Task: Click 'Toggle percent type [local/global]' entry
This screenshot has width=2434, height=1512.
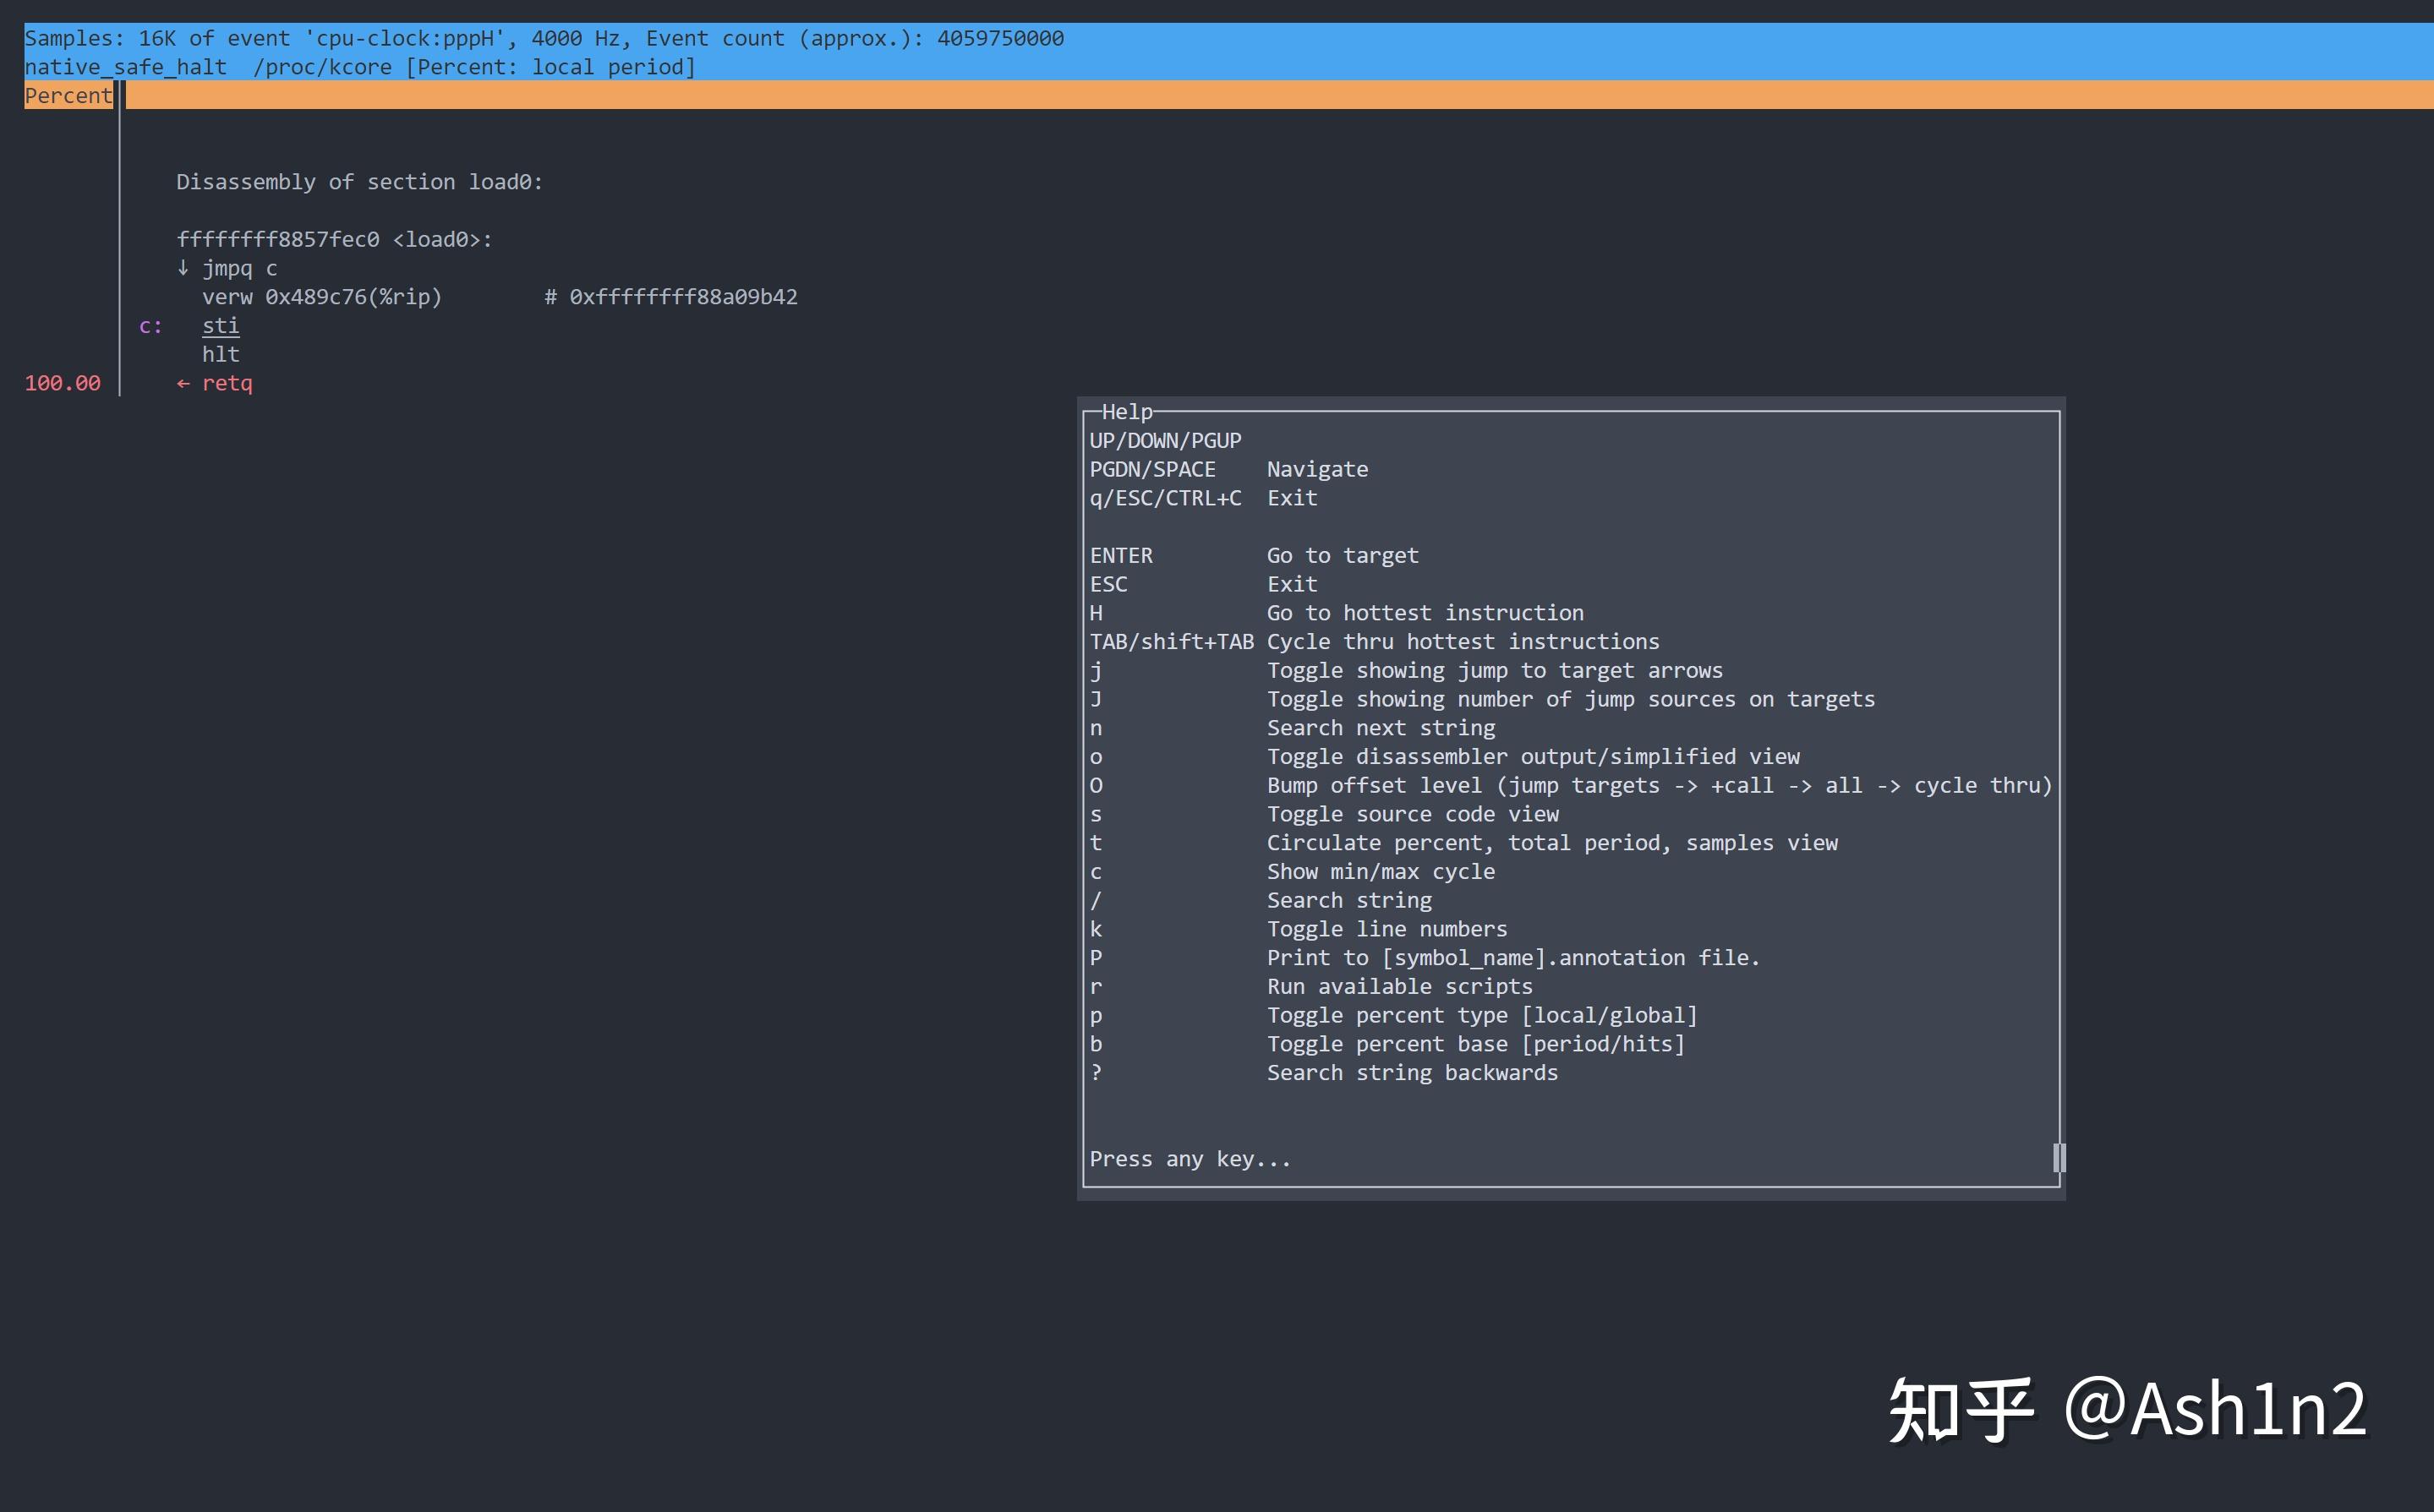Action: [1481, 1015]
